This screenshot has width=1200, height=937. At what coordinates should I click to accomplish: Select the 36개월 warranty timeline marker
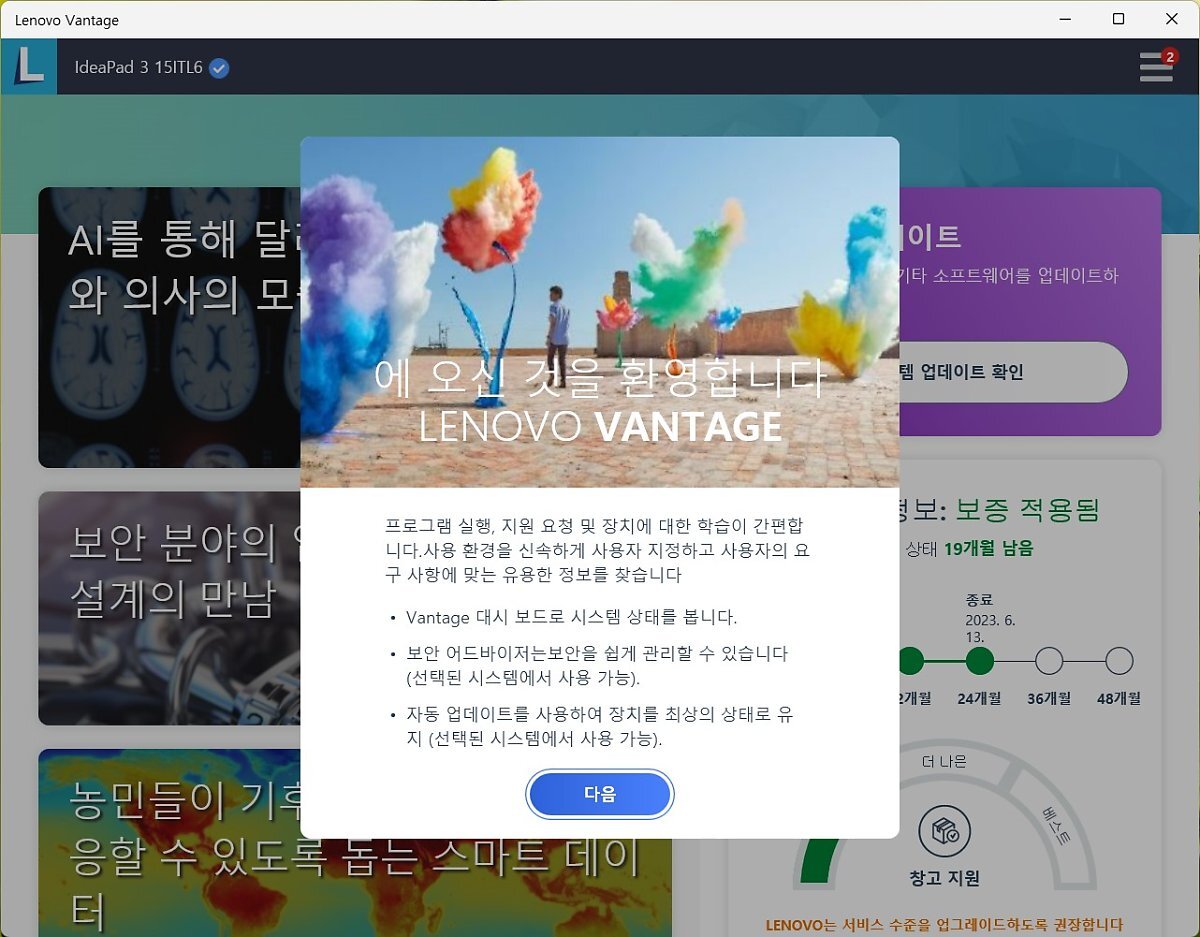[1049, 661]
